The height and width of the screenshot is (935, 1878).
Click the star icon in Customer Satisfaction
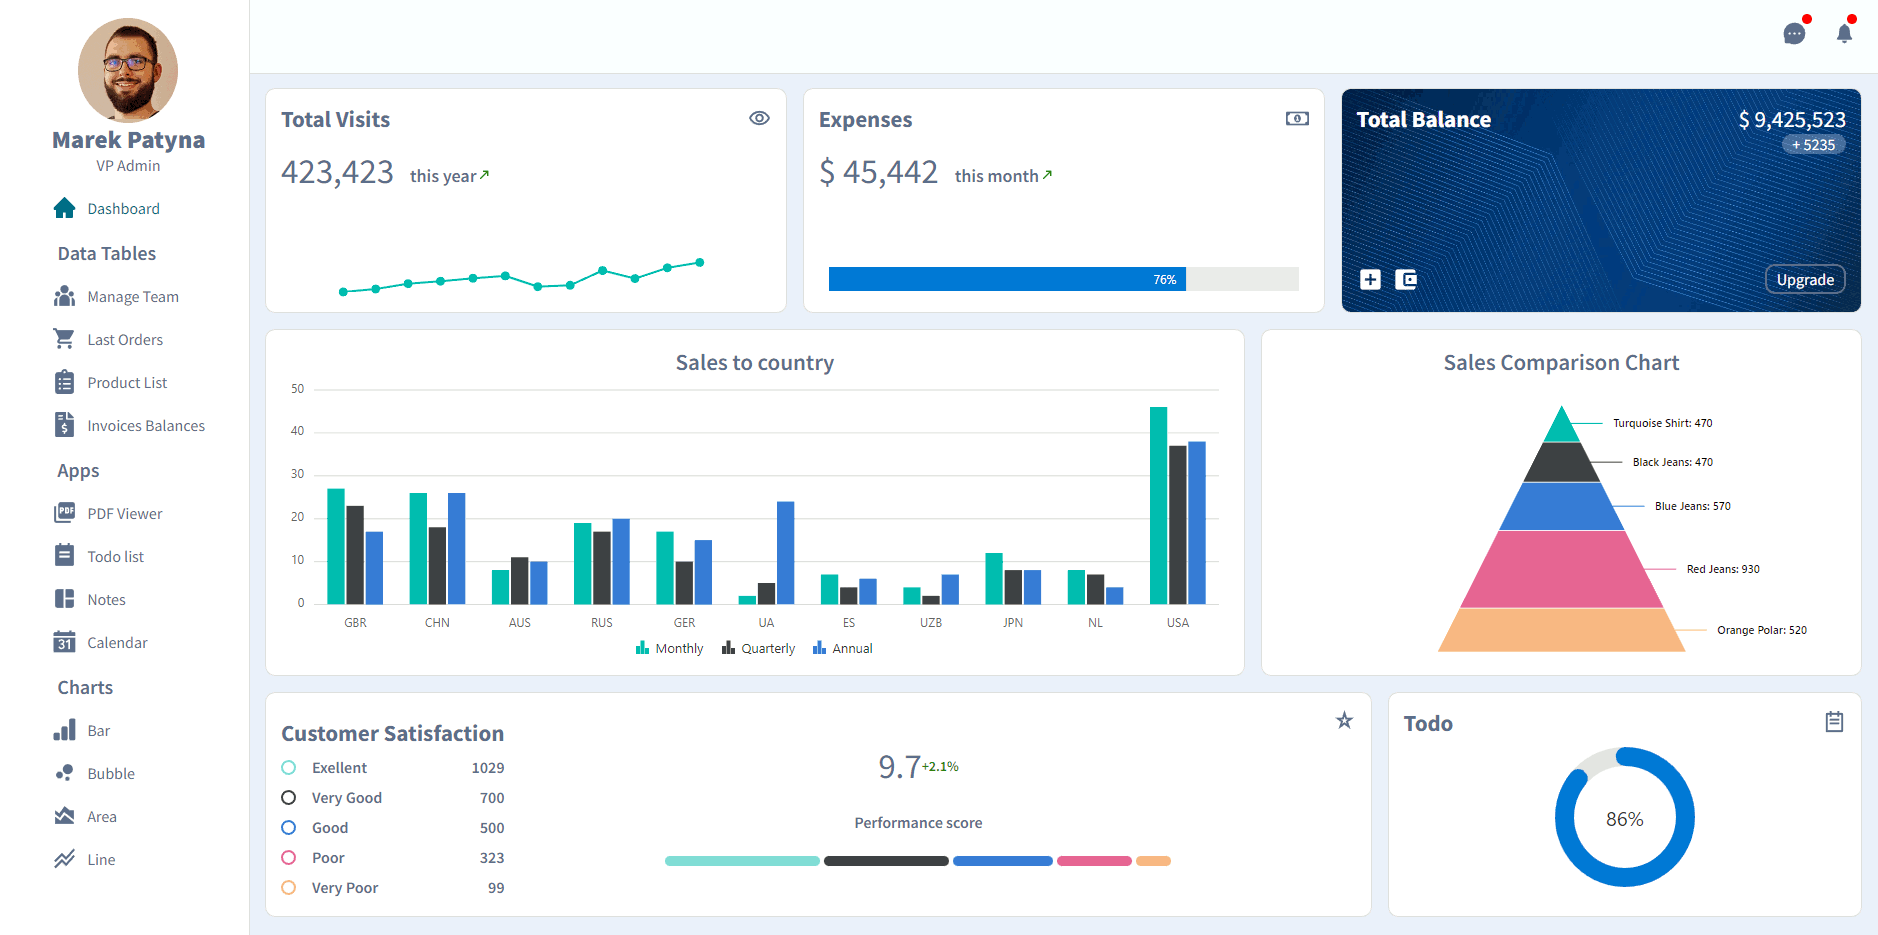coord(1344,720)
